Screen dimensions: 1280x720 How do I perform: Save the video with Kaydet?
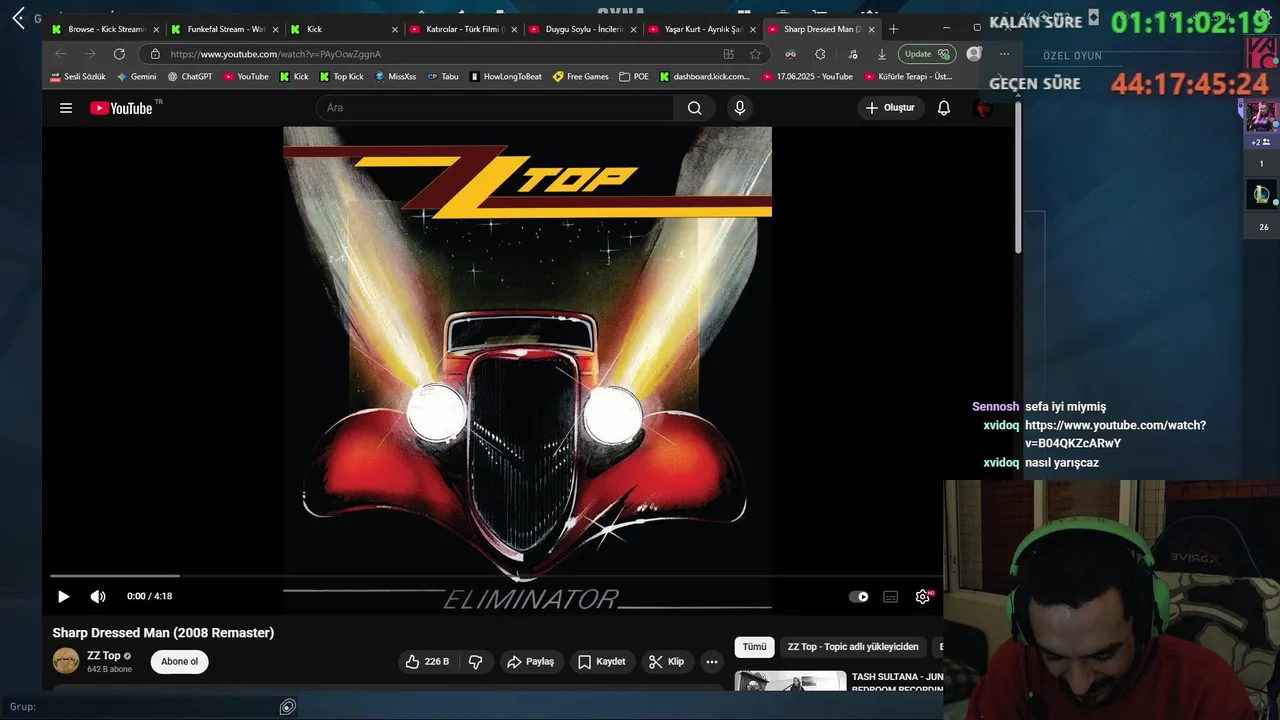pyautogui.click(x=602, y=662)
